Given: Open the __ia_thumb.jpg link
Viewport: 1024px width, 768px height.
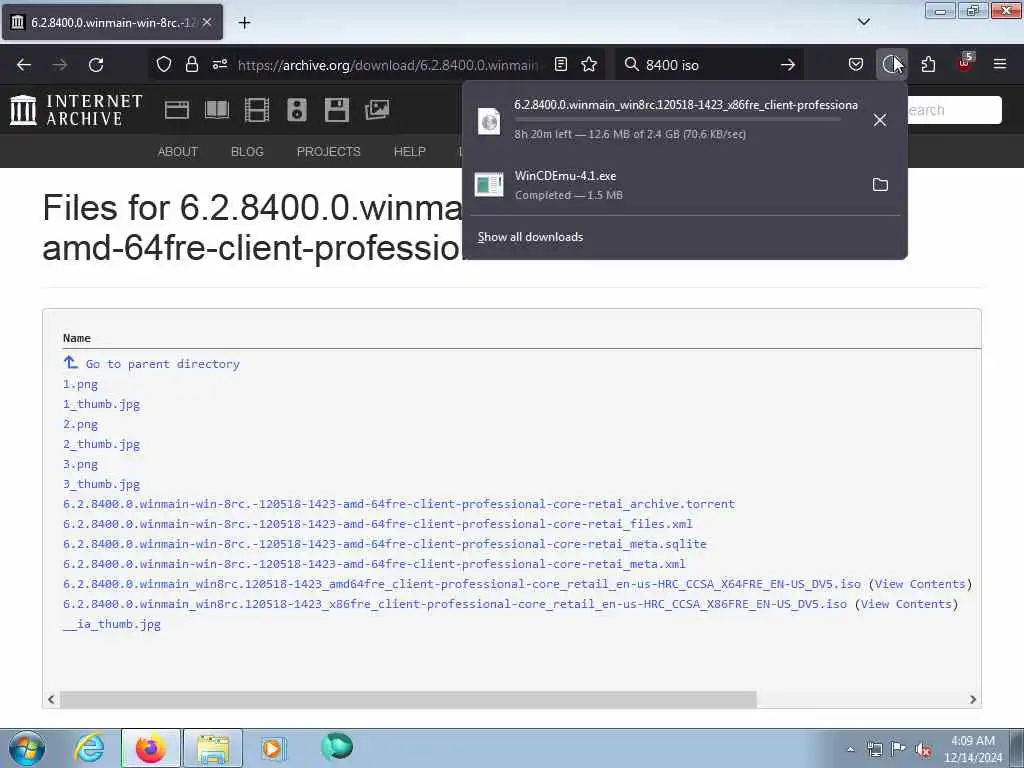Looking at the screenshot, I should coord(112,624).
